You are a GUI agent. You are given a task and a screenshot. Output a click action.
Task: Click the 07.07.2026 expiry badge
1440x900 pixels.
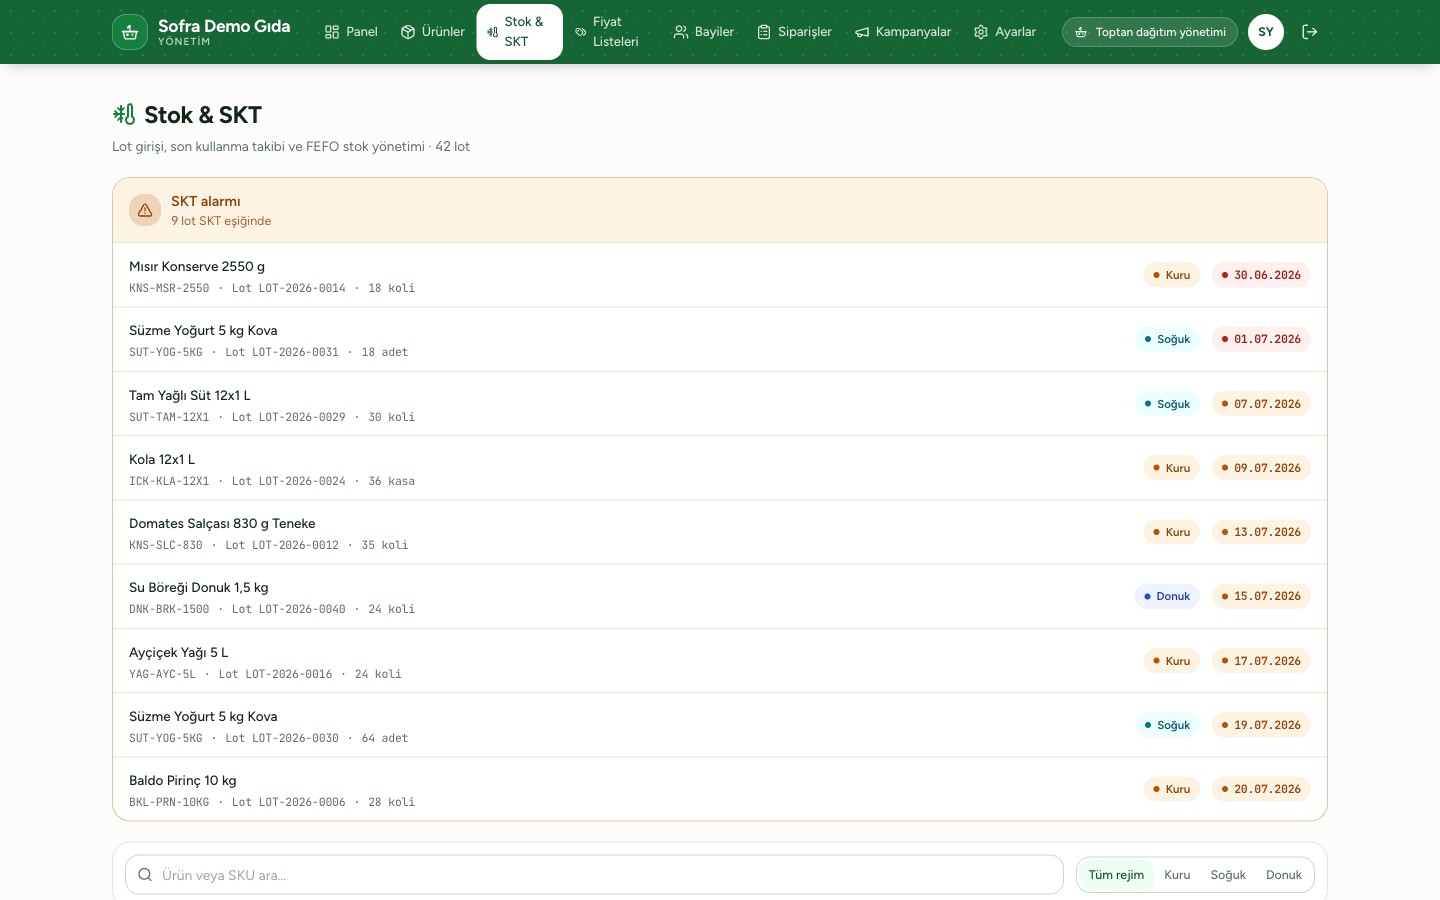tap(1261, 404)
